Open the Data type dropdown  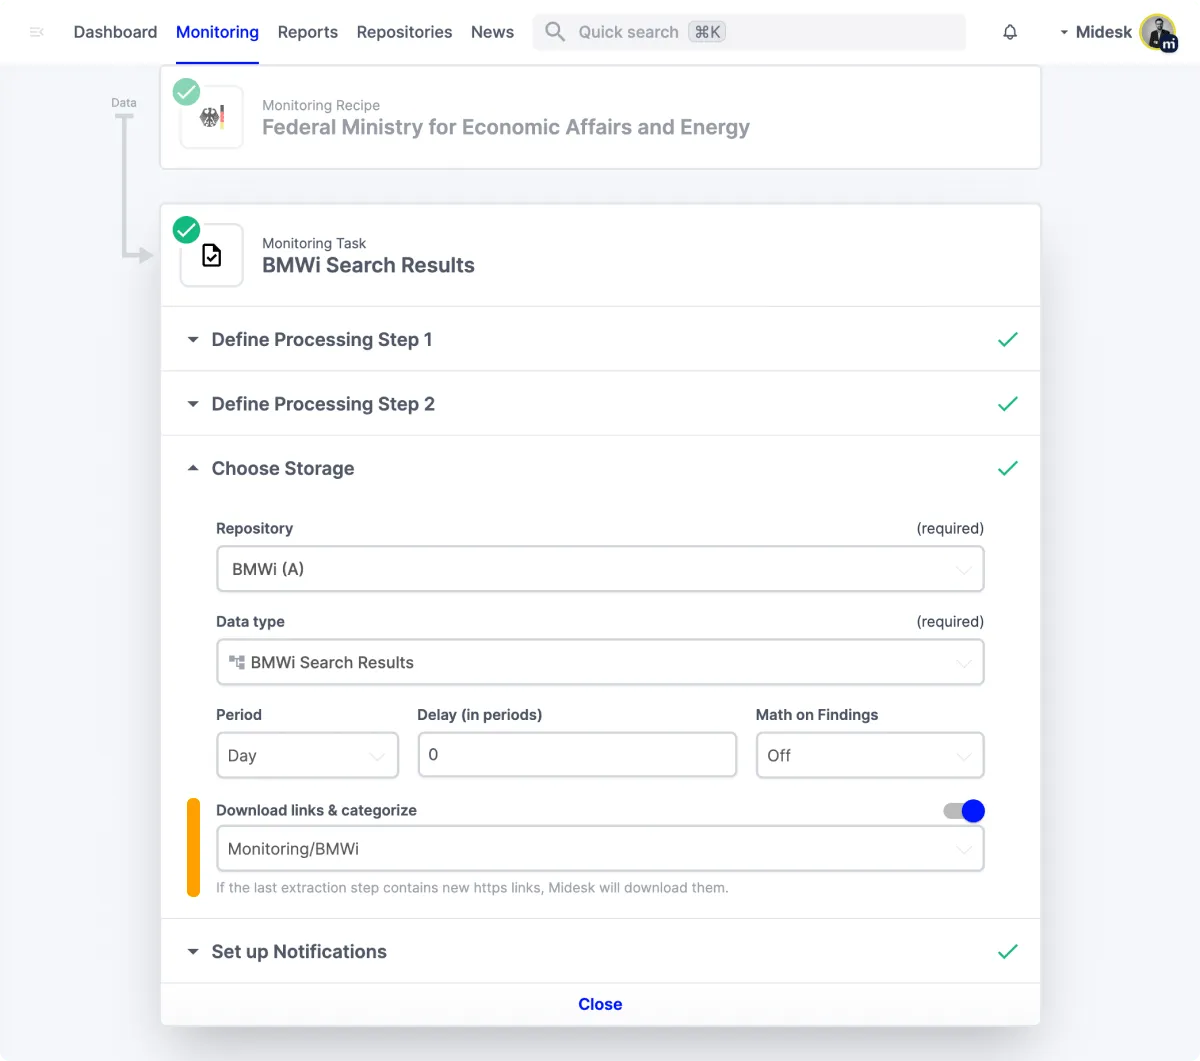[600, 662]
